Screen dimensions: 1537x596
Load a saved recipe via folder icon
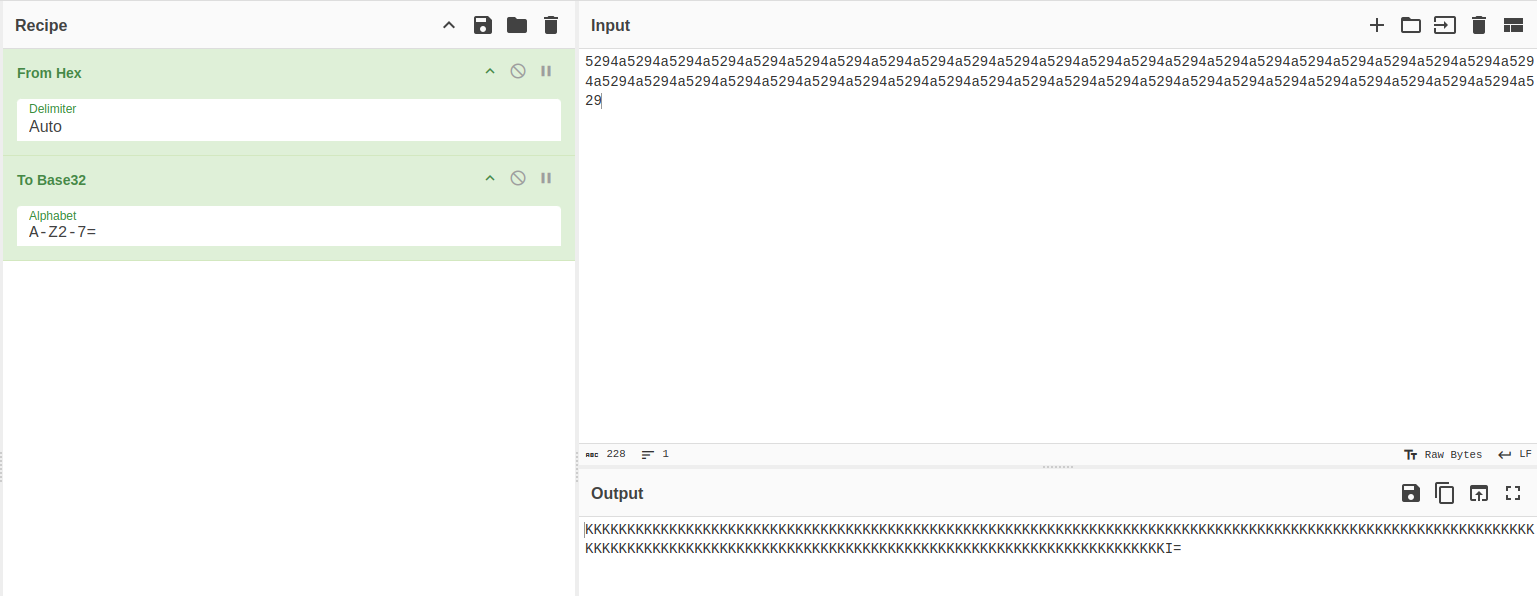516,25
